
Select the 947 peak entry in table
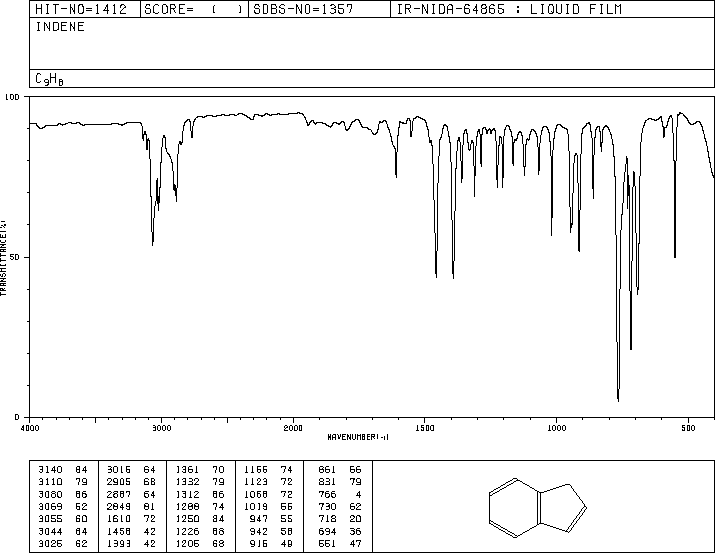pos(271,519)
